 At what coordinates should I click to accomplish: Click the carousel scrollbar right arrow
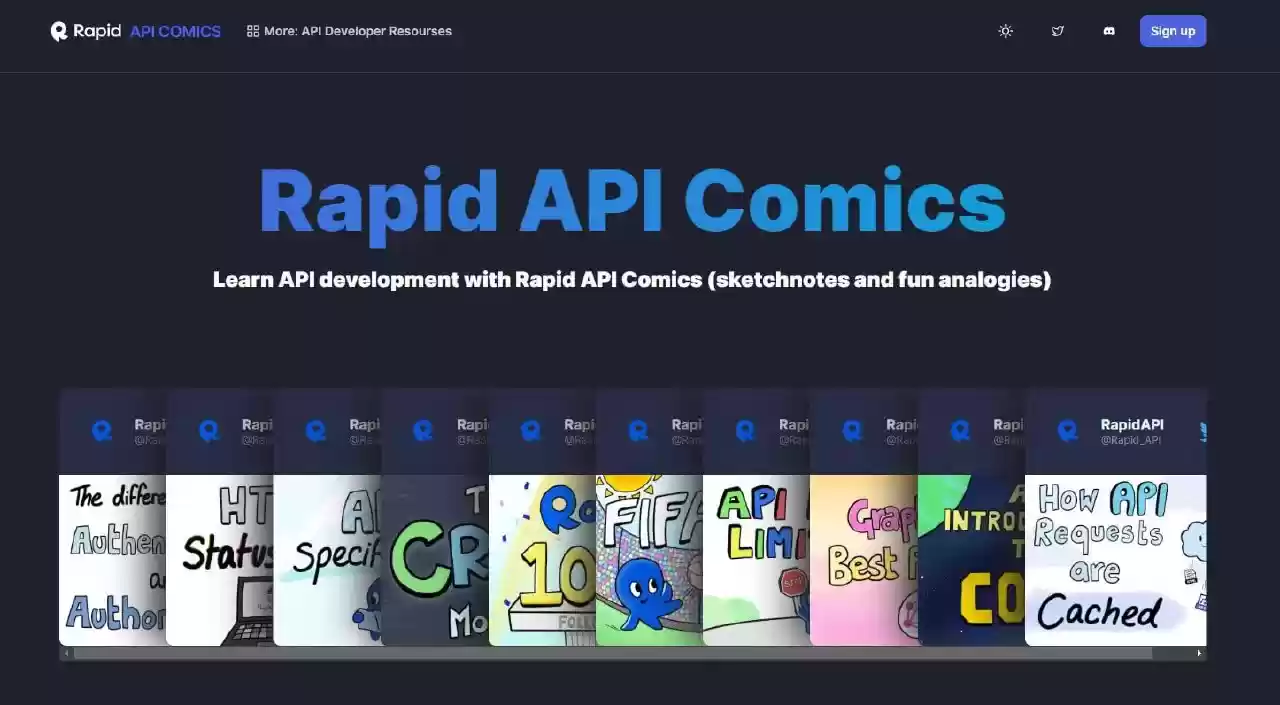pos(1199,653)
